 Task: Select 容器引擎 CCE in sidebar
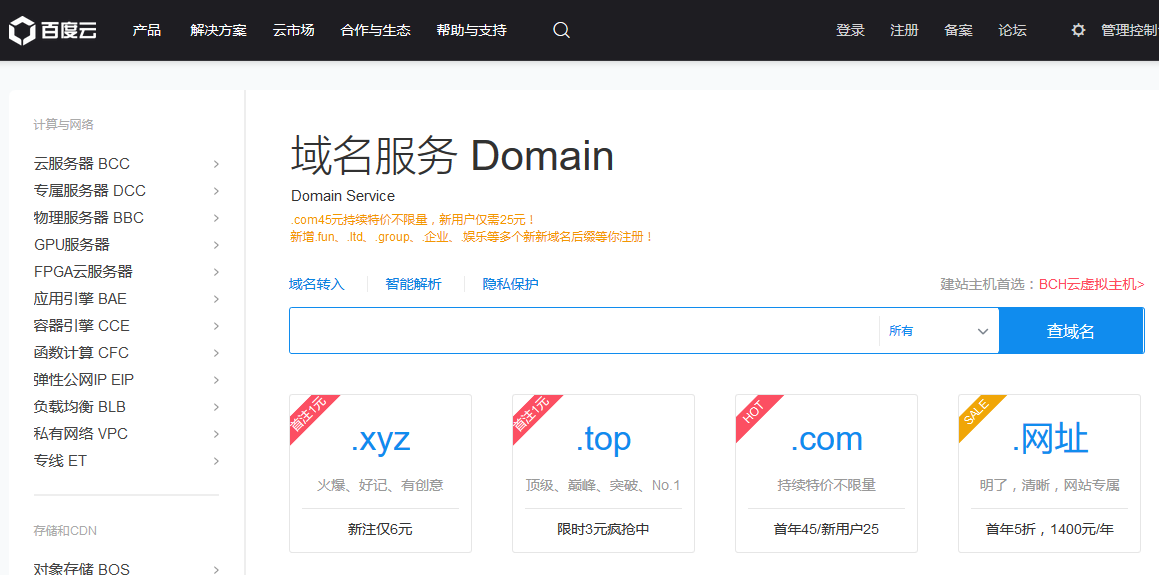point(82,326)
